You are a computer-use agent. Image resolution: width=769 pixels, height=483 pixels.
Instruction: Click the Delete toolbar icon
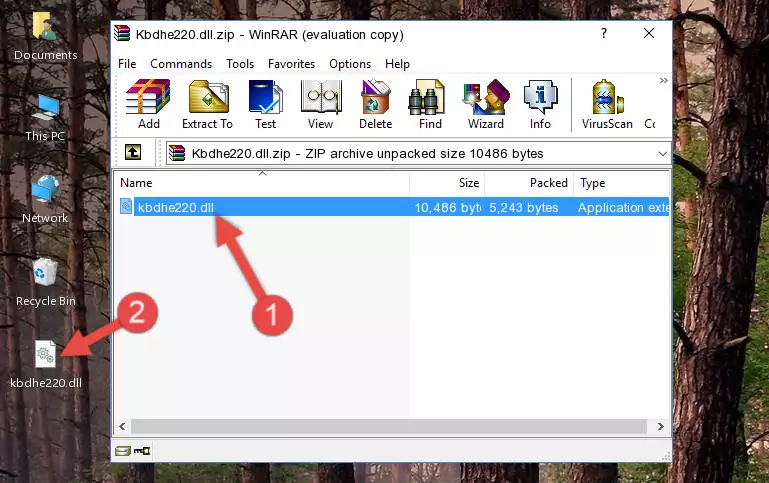pyautogui.click(x=376, y=104)
